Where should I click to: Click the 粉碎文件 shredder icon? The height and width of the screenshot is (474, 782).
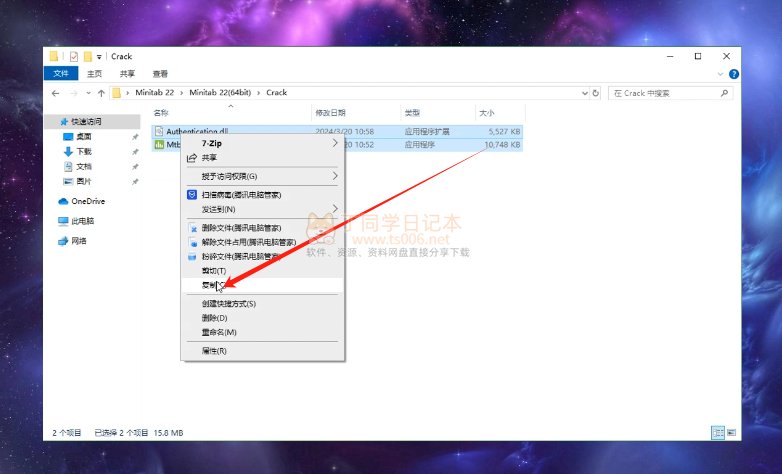[192, 257]
